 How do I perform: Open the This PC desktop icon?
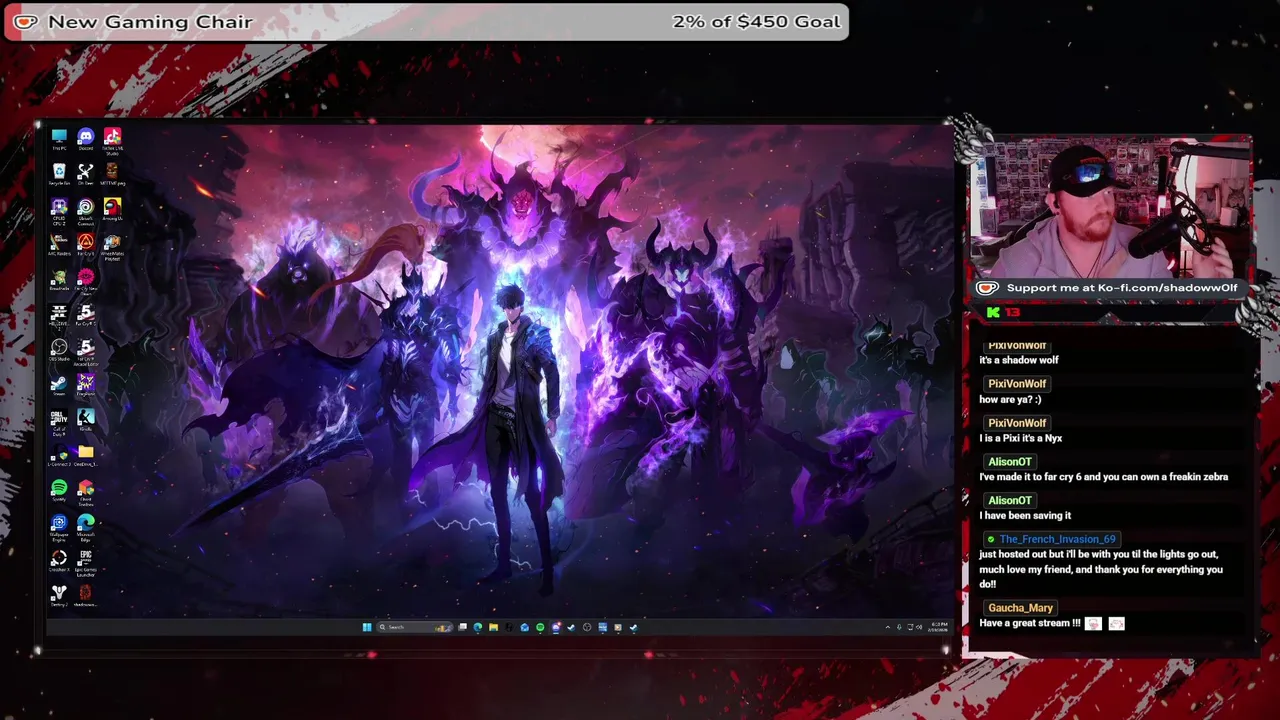coord(59,139)
